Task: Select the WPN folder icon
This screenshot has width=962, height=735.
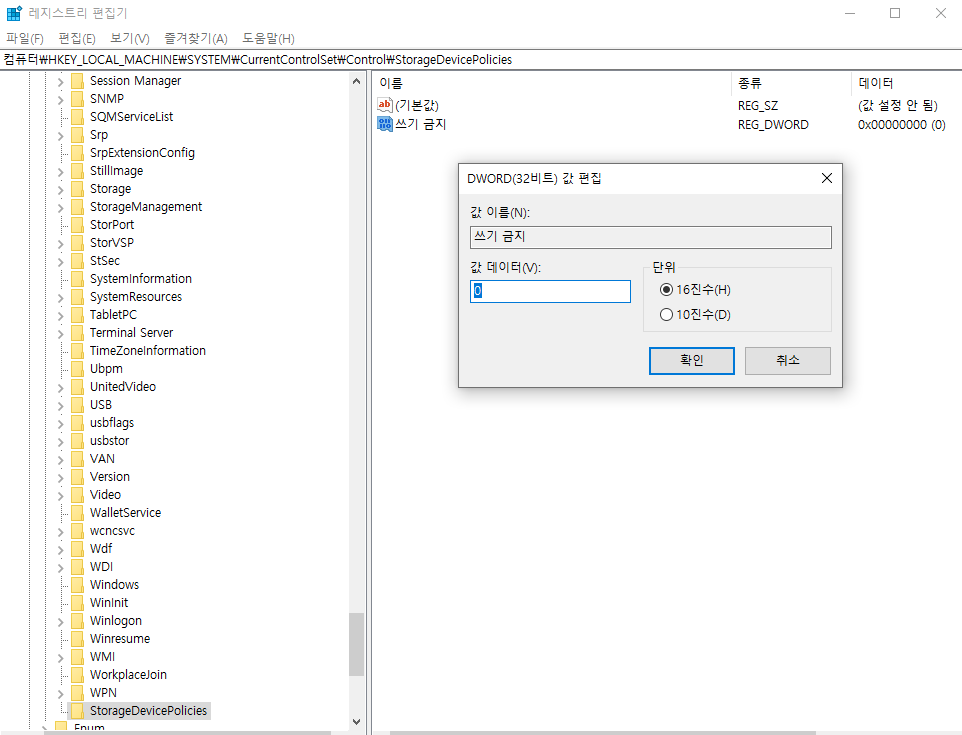Action: point(77,693)
